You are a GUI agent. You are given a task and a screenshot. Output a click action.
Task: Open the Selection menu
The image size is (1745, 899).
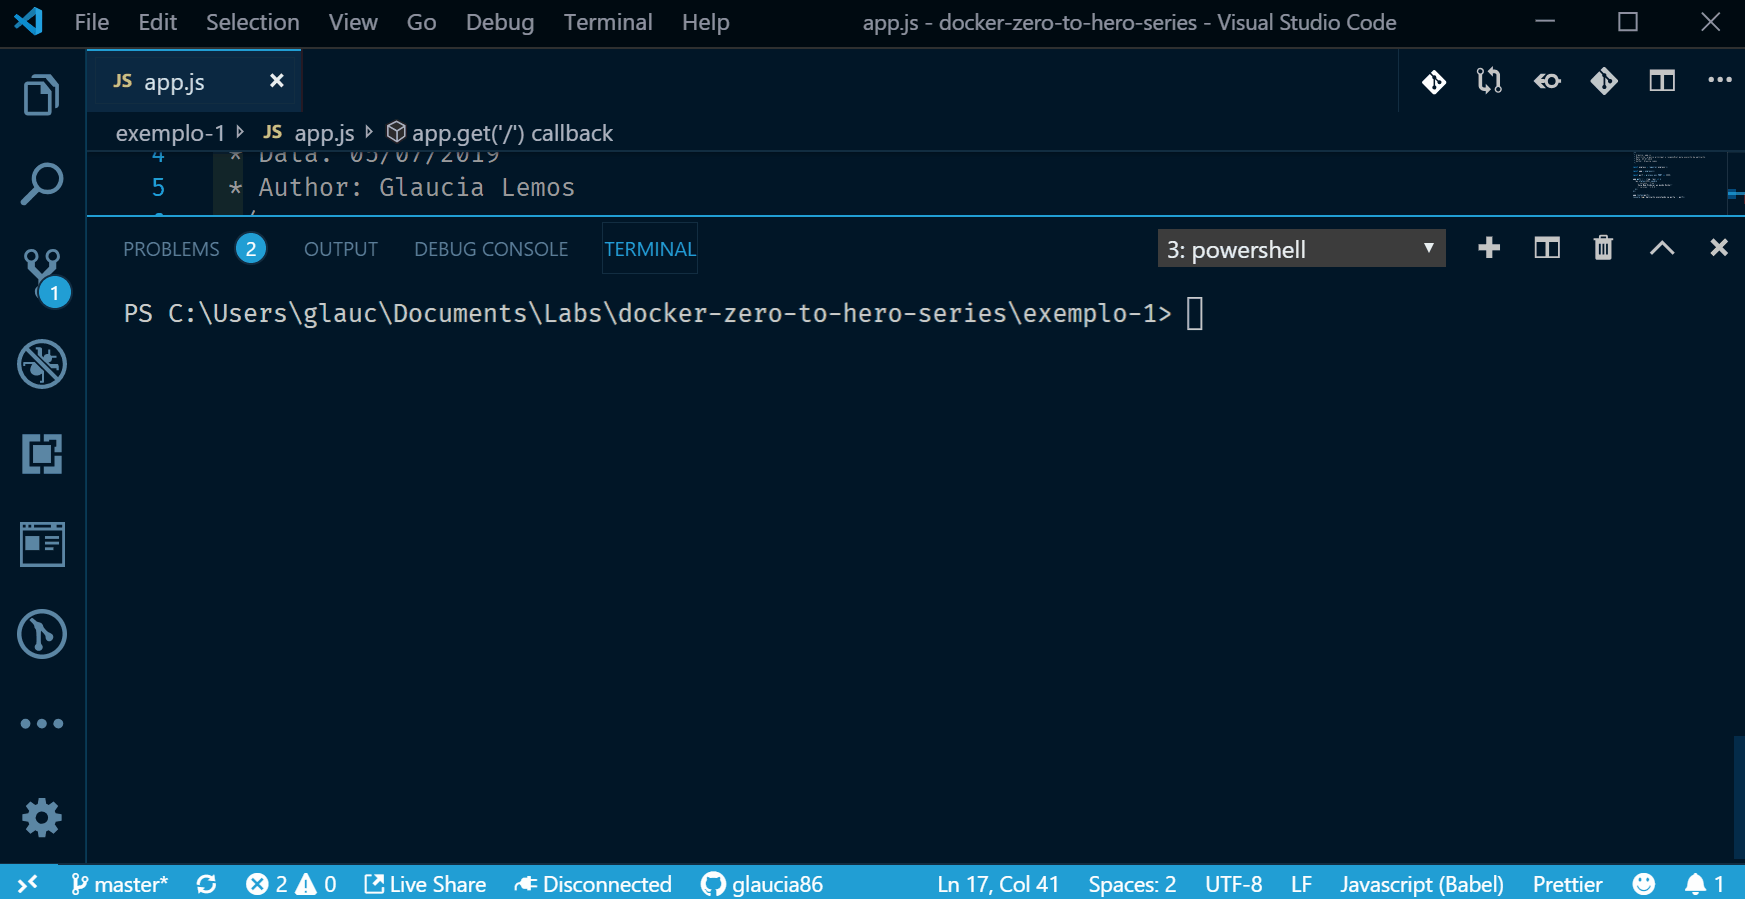tap(253, 22)
